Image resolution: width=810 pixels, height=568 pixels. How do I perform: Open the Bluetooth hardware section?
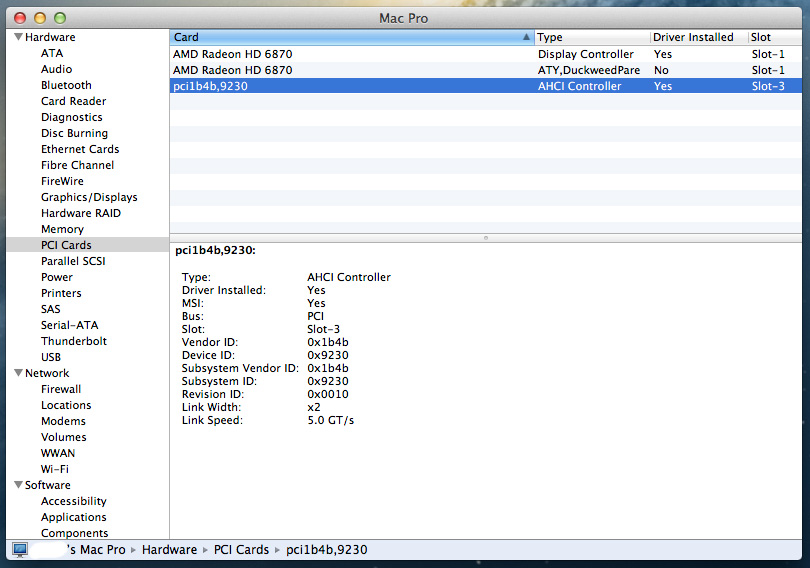(x=66, y=85)
